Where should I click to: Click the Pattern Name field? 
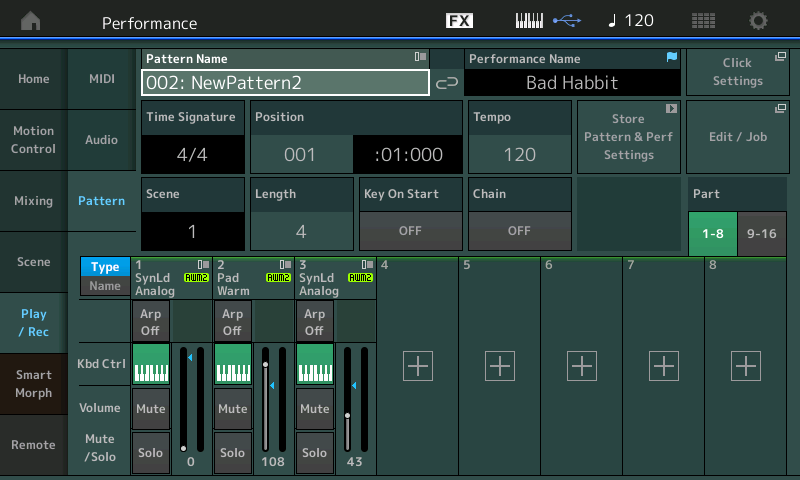click(x=285, y=82)
